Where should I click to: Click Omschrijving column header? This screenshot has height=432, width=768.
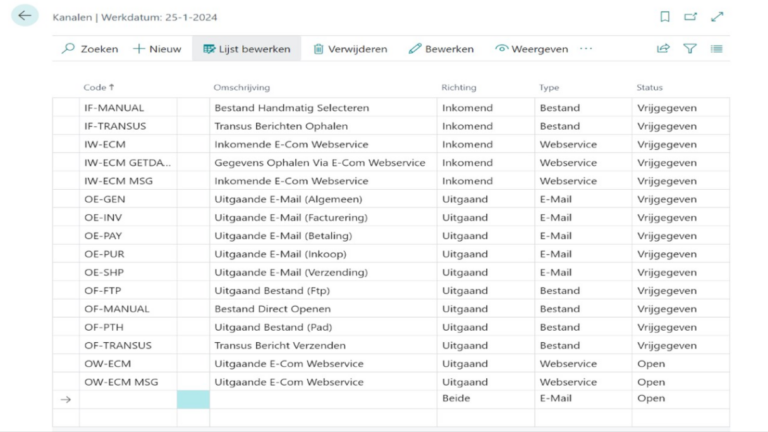[241, 87]
